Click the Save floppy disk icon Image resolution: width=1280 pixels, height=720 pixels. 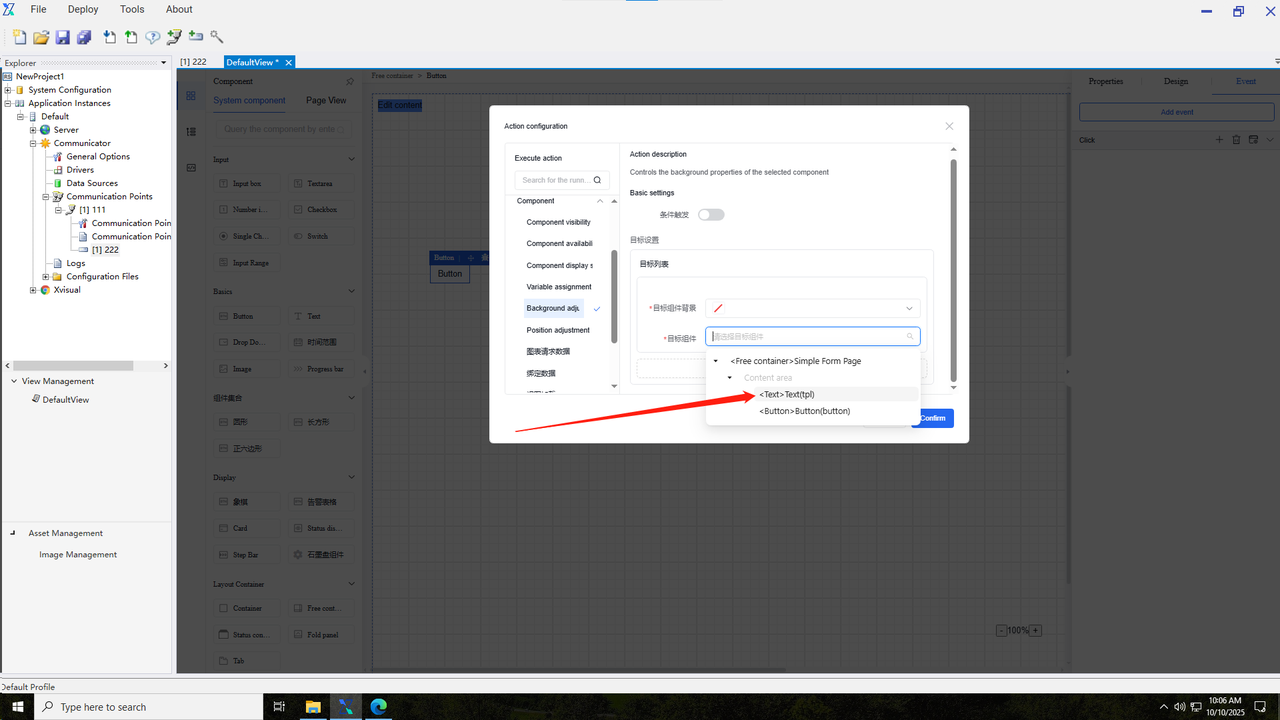62,37
